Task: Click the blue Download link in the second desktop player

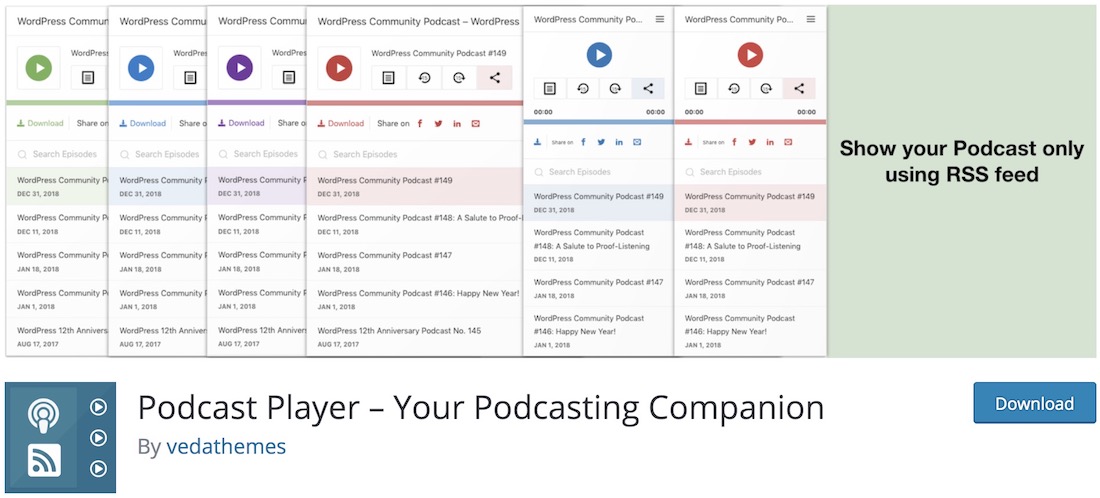Action: [142, 123]
